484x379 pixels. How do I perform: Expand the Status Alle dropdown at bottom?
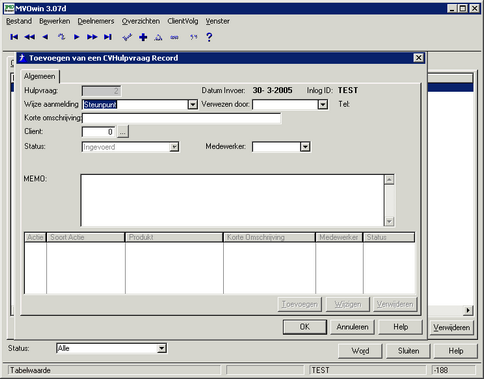pyautogui.click(x=161, y=348)
